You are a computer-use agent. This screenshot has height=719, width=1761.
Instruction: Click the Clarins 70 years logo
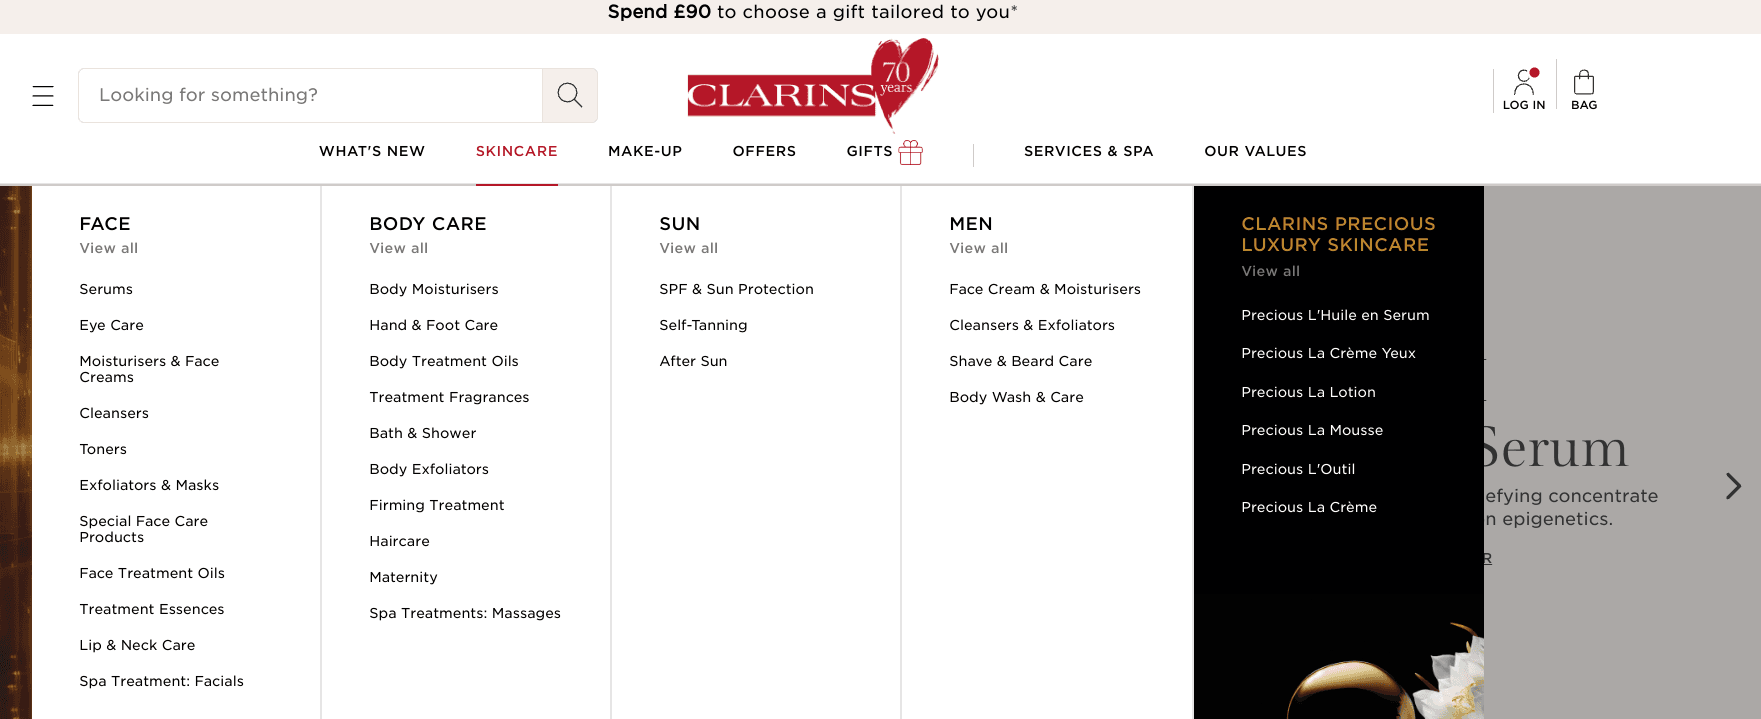(811, 86)
